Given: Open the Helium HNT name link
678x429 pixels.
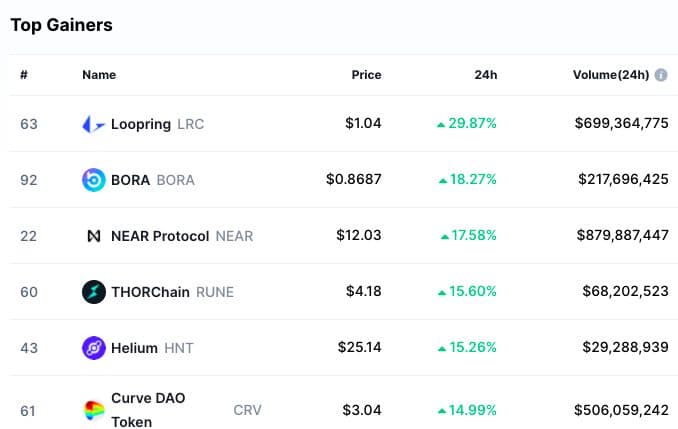Looking at the screenshot, I should click(x=134, y=348).
